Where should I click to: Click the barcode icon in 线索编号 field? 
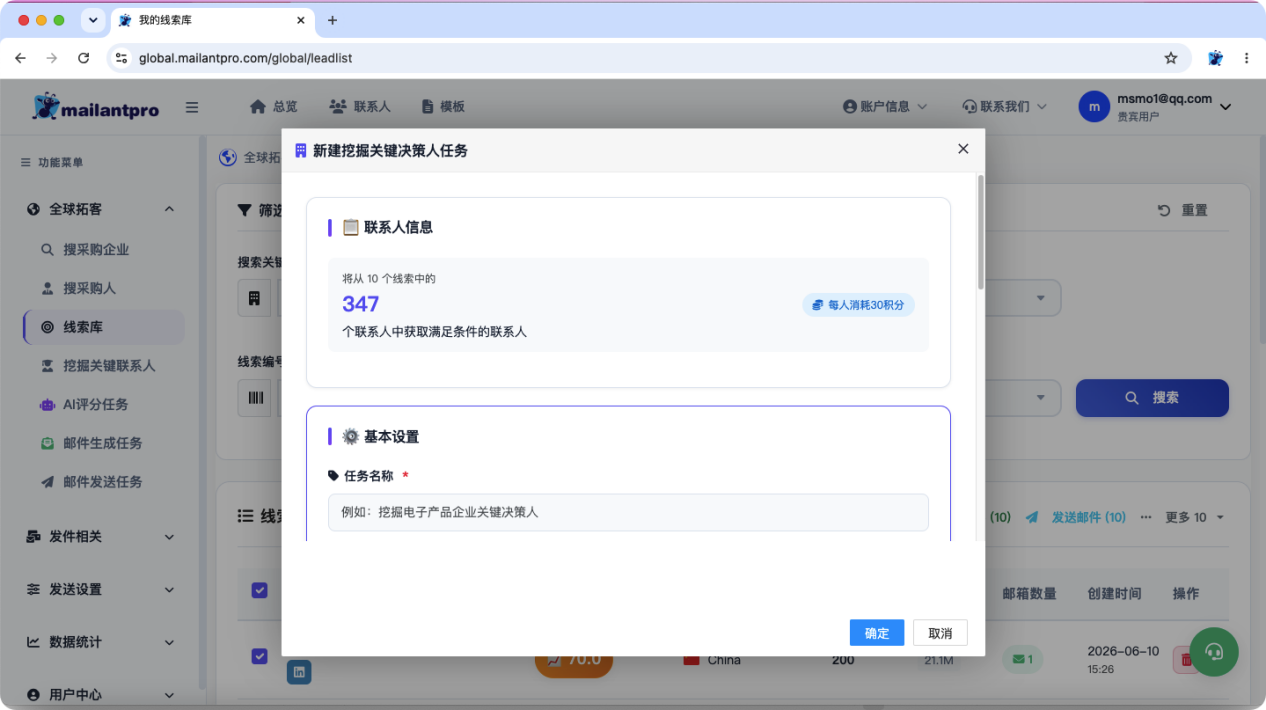click(256, 398)
